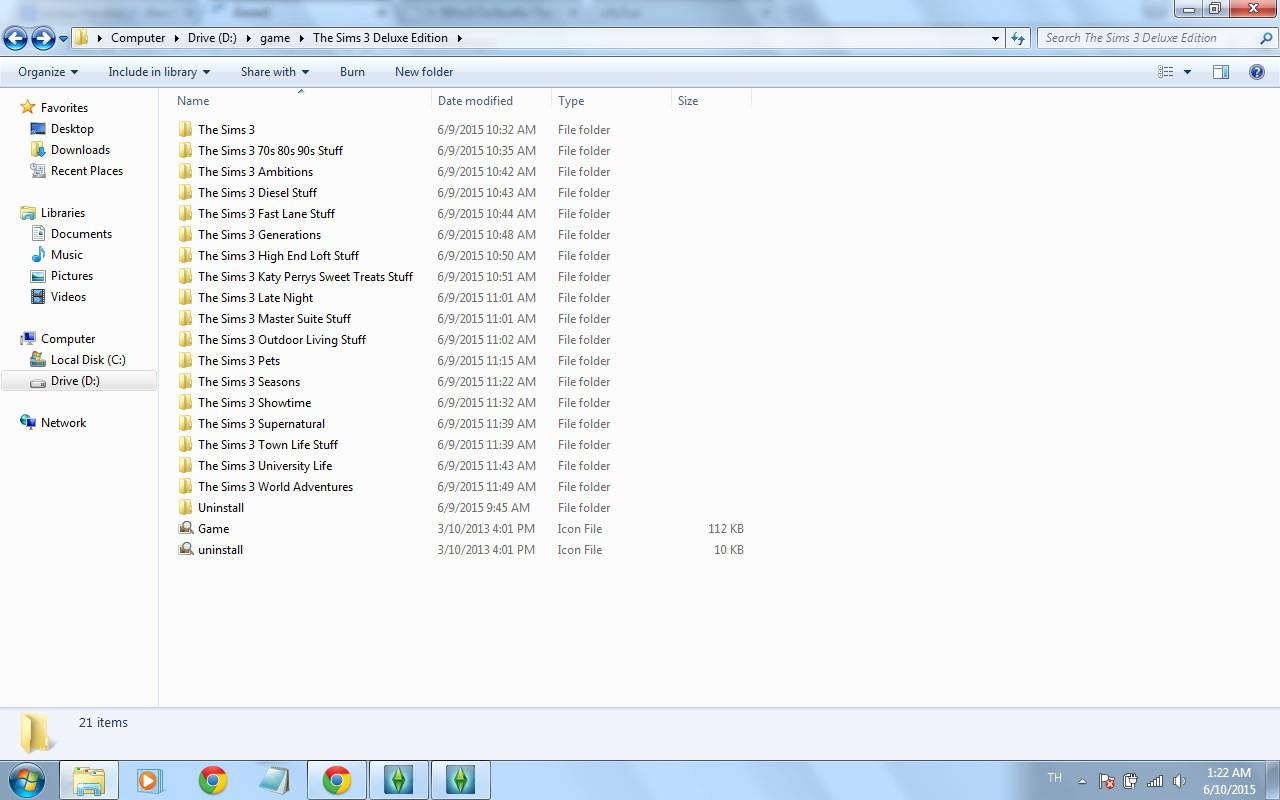The width and height of the screenshot is (1280, 800).
Task: Select The Sims 3 Pets folder icon
Action: pos(186,361)
